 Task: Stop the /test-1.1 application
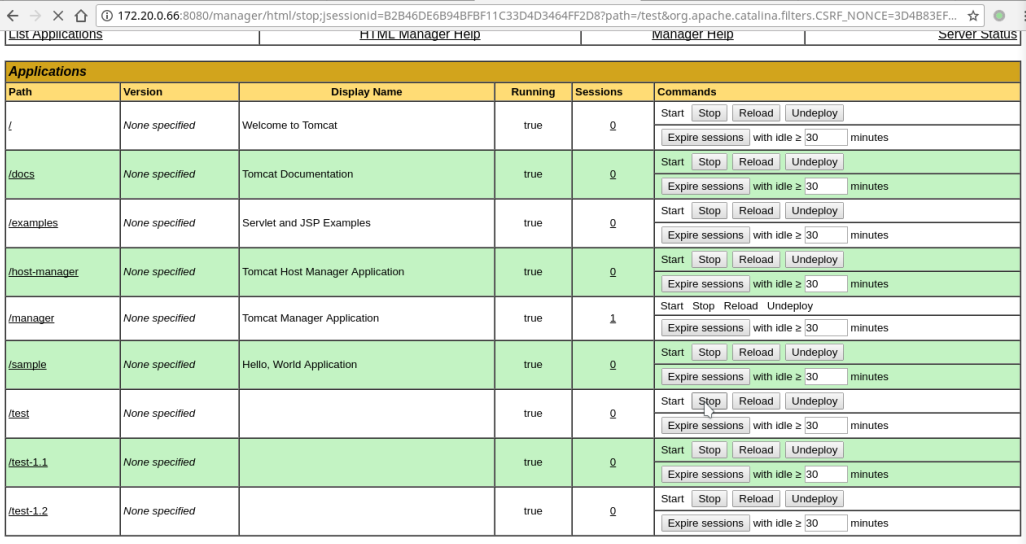click(x=709, y=450)
